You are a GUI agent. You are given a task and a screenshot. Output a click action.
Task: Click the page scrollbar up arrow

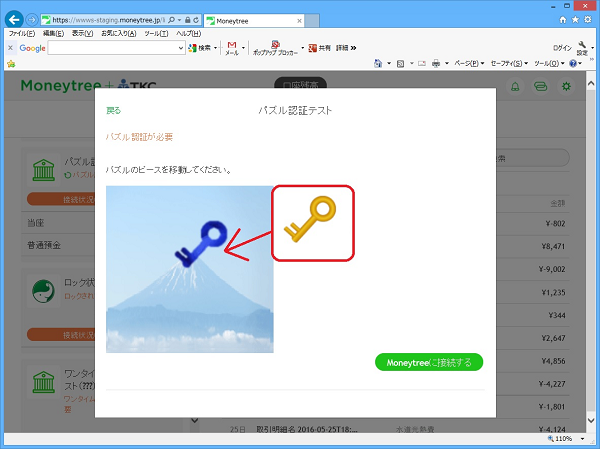pos(591,83)
